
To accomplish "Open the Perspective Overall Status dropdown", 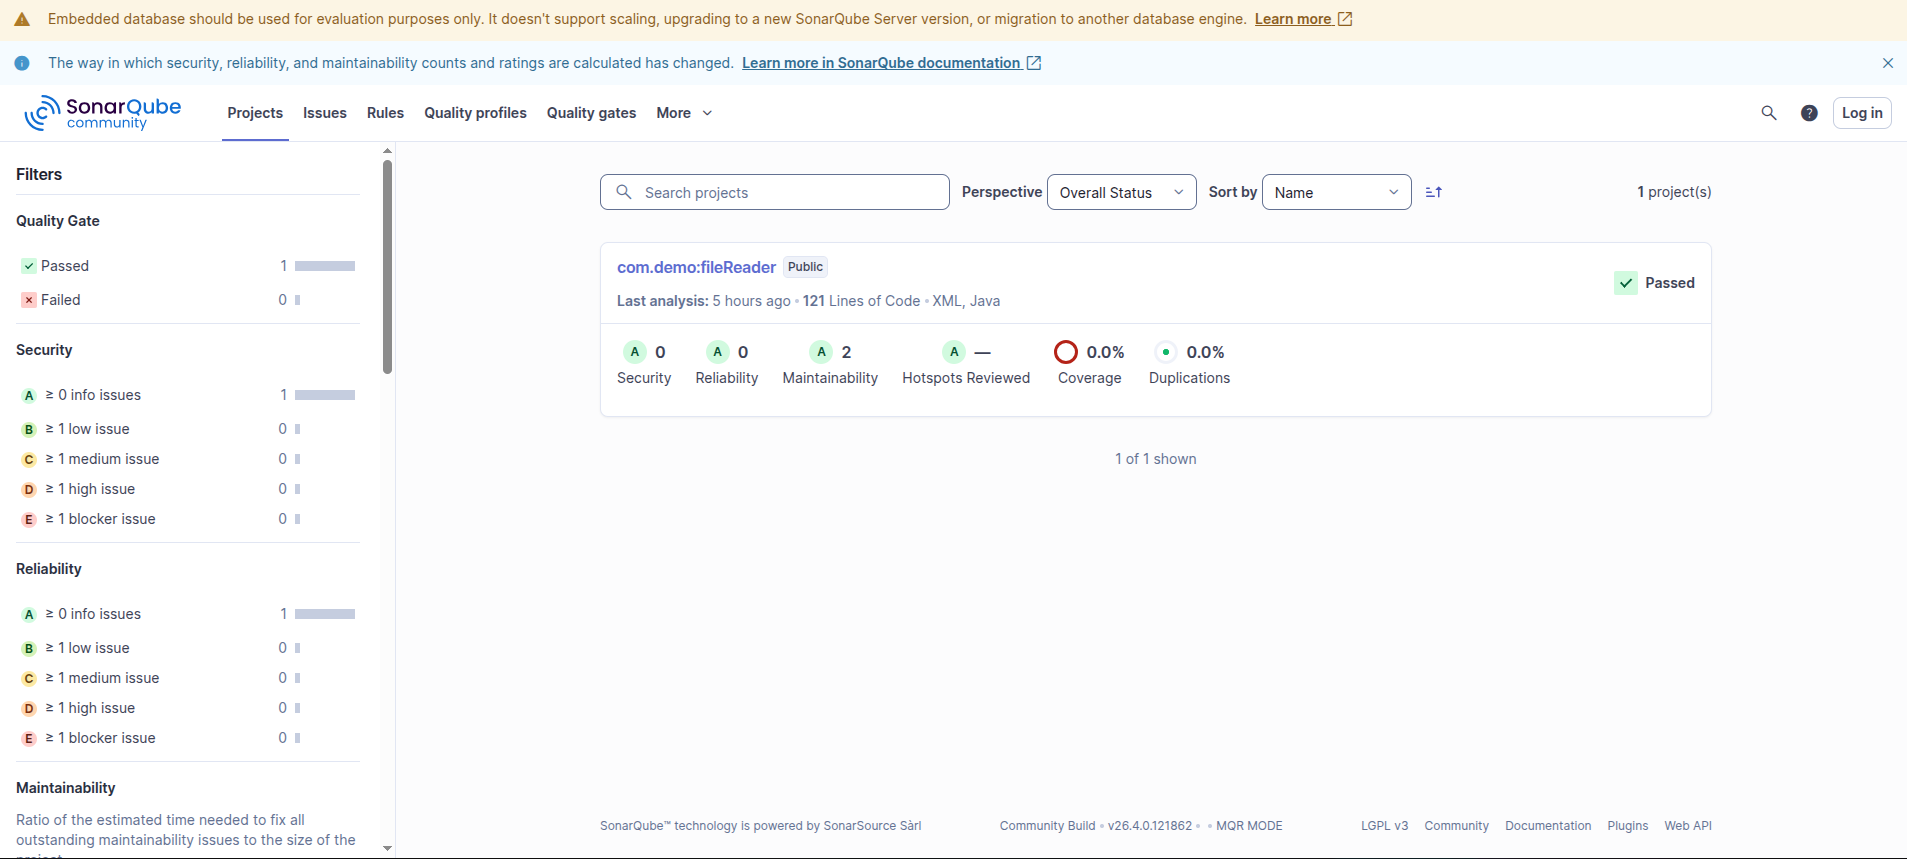I will [1121, 192].
